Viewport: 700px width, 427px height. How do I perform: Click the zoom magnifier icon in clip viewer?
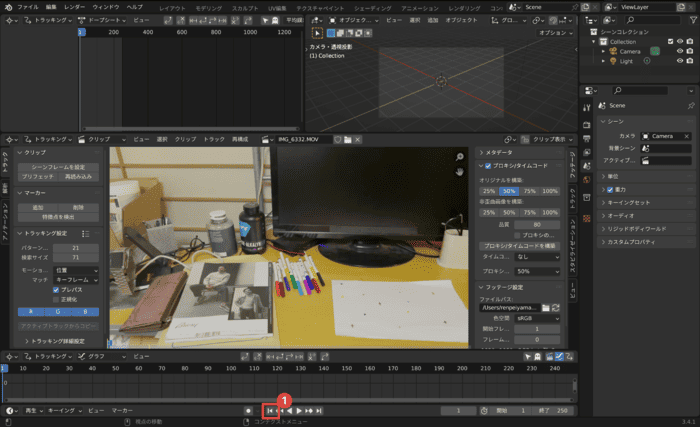[460, 157]
